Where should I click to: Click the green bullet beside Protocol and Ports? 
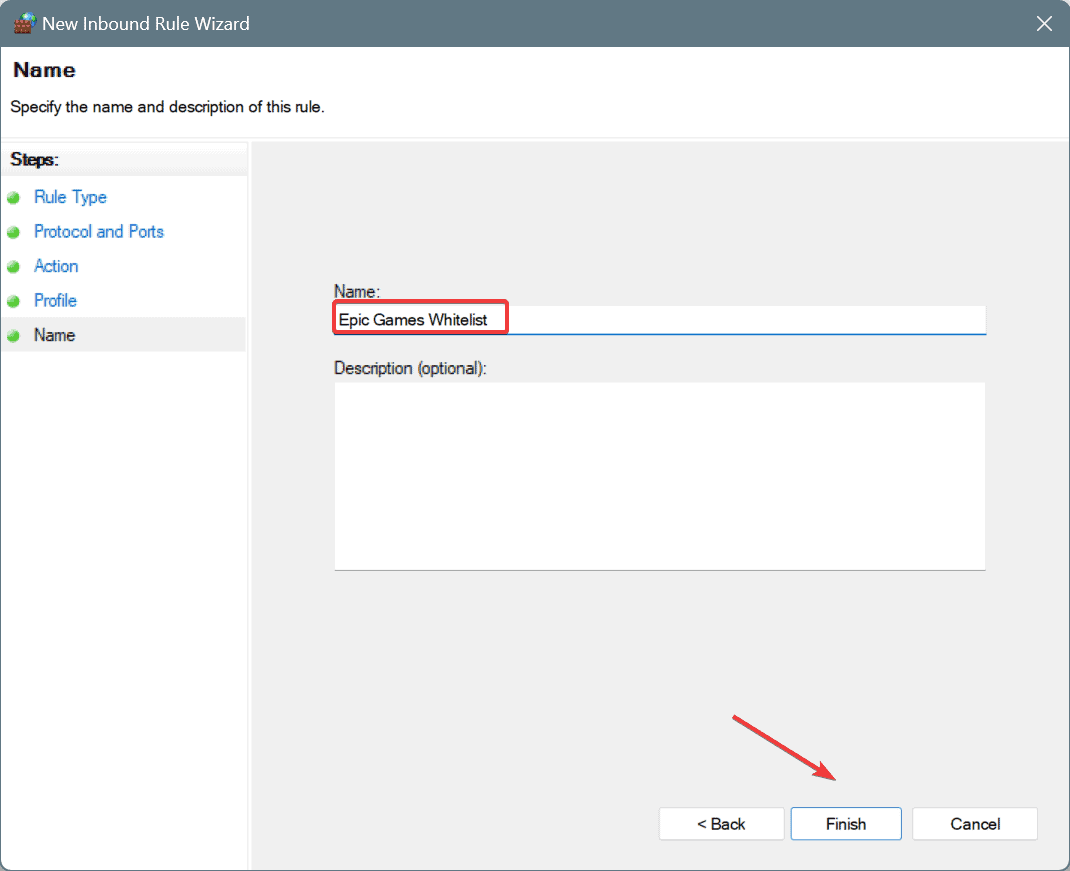[14, 232]
